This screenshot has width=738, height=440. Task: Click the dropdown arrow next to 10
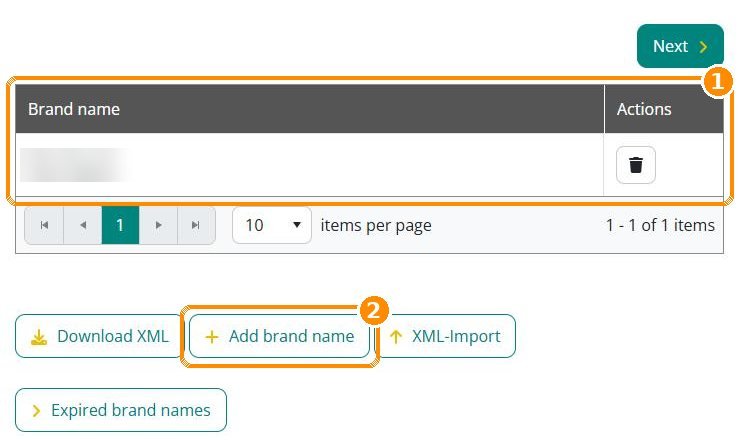point(297,225)
